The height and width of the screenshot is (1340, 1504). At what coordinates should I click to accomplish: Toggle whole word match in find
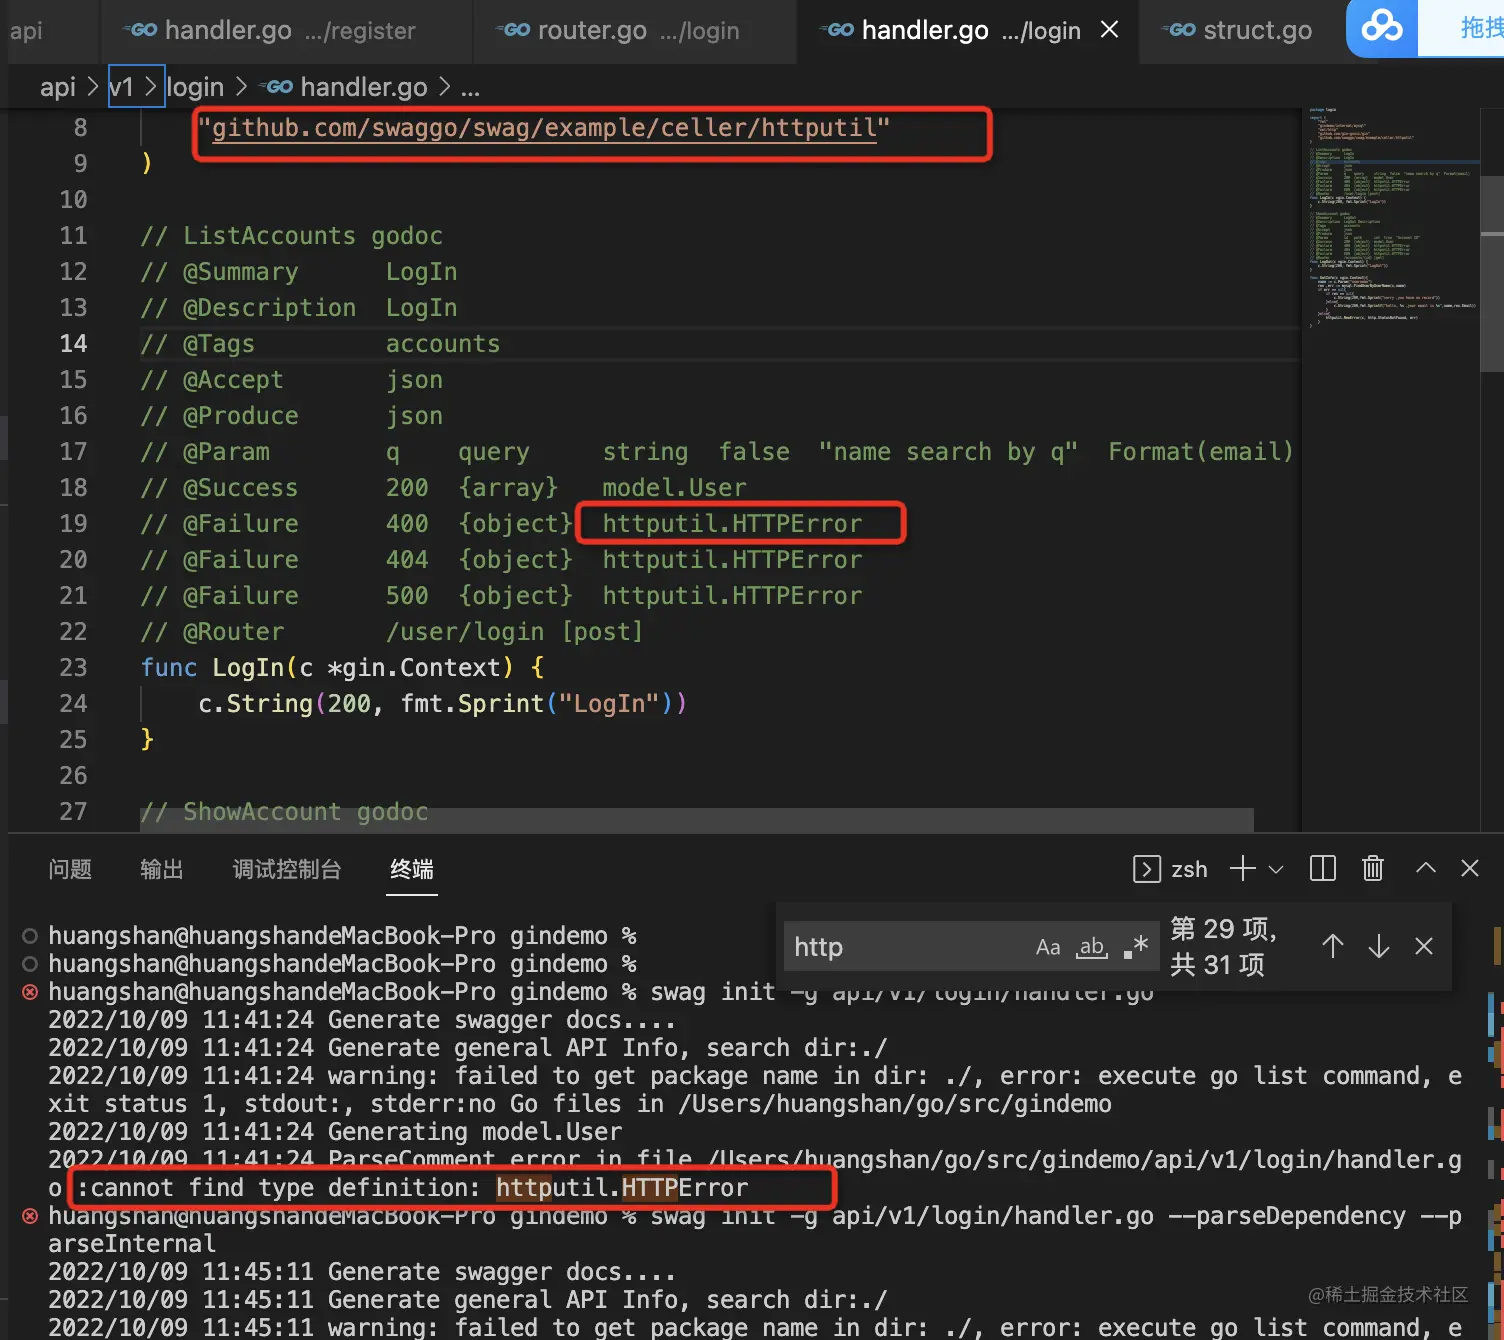[x=1092, y=947]
